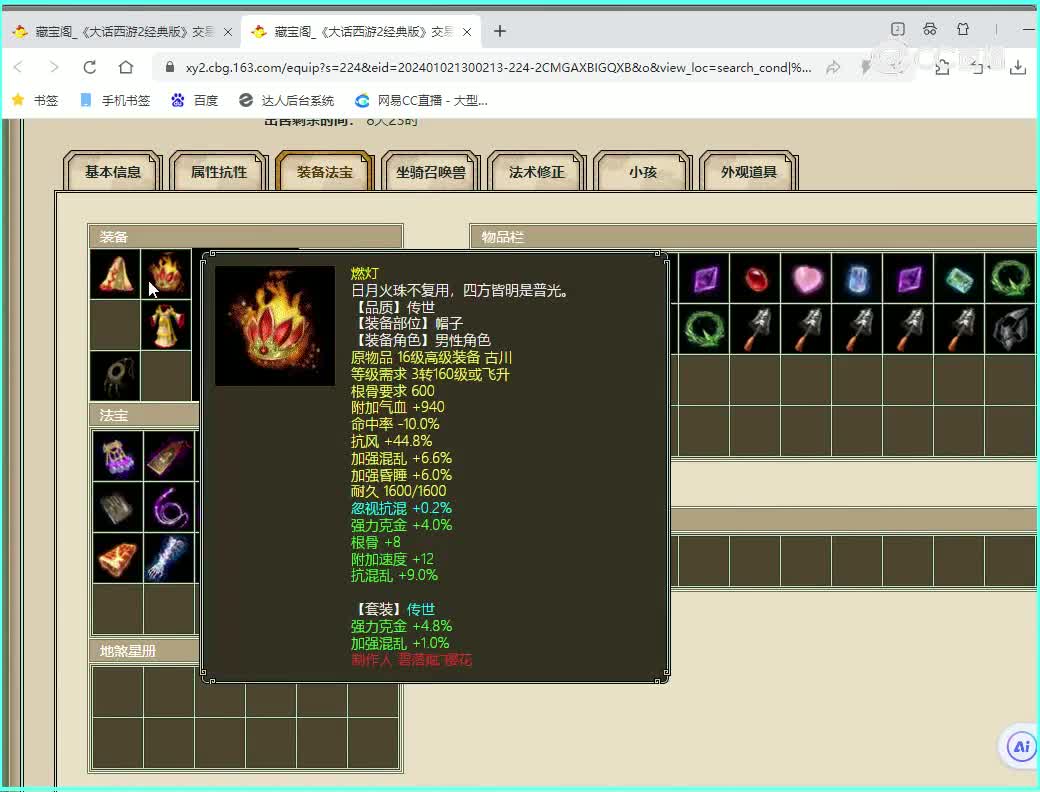Click the 附加速度 +12 text line

[392, 559]
